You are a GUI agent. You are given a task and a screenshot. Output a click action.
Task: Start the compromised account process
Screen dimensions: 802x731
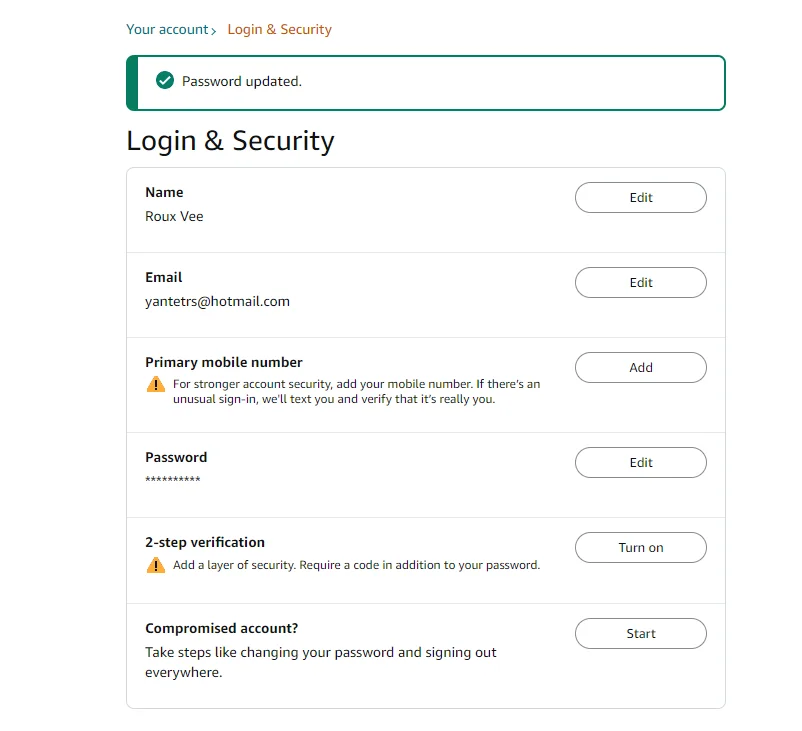pos(640,633)
